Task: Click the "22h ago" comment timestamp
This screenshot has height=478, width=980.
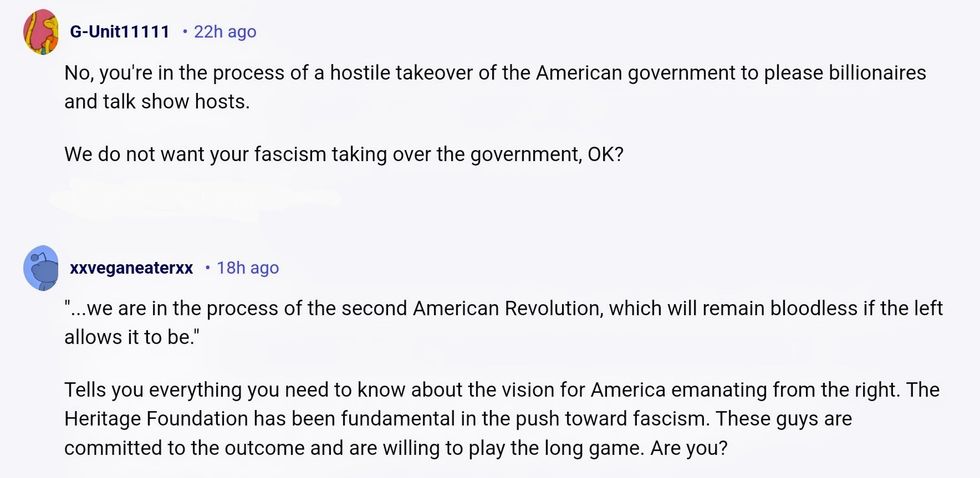Action: tap(225, 32)
